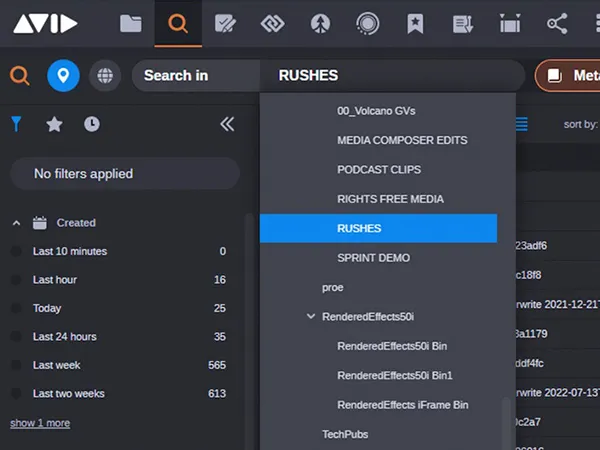Open the linked-diamonds app icon
Image resolution: width=600 pixels, height=450 pixels.
[272, 24]
